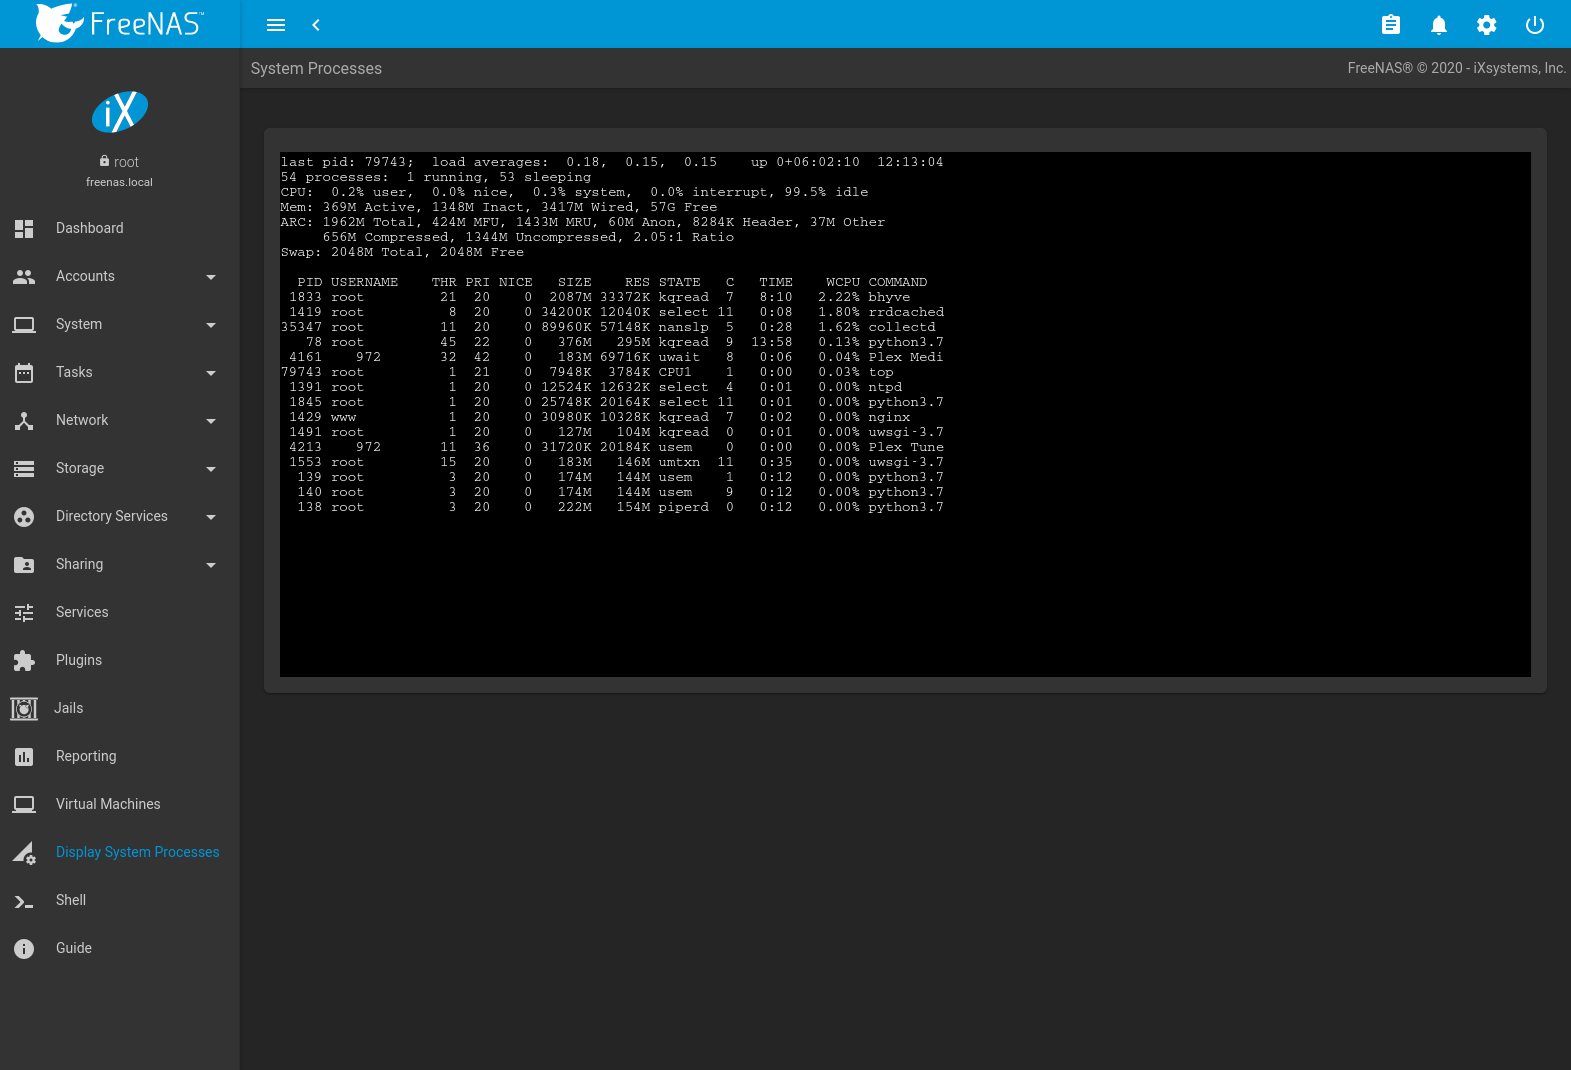Go to the Services page
1571x1070 pixels.
point(82,612)
